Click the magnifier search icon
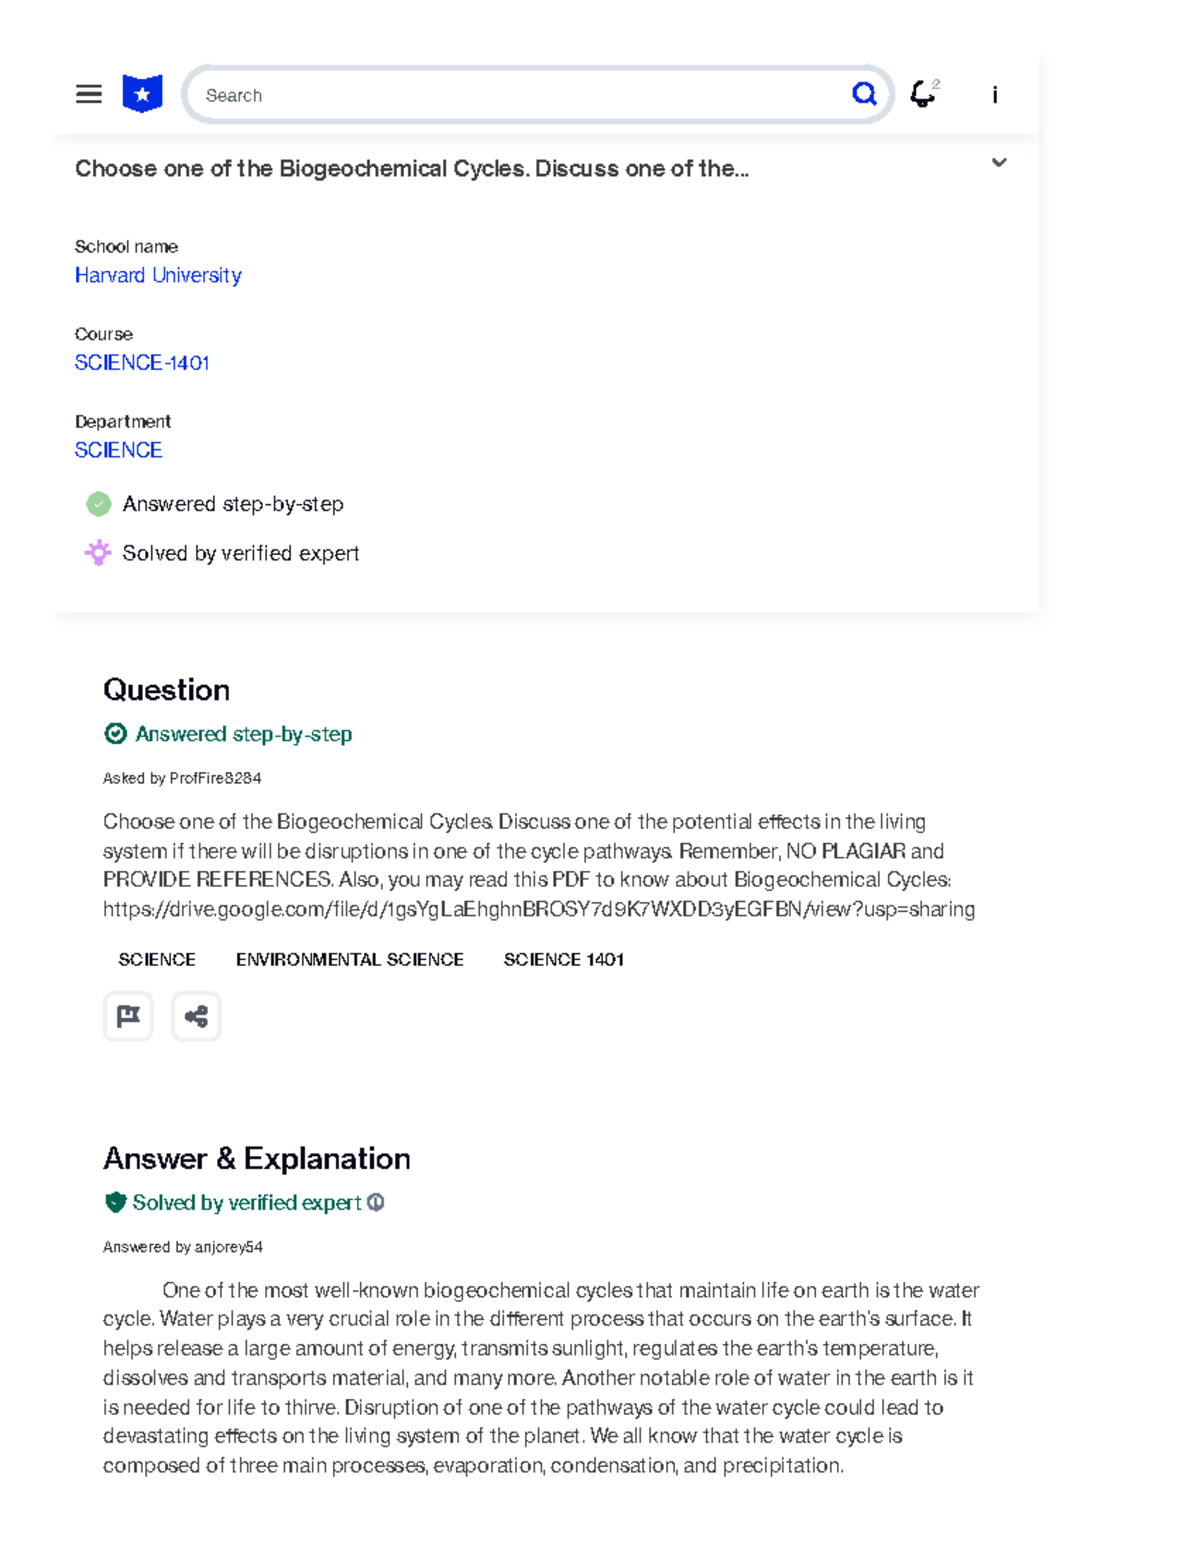The image size is (1200, 1553). click(864, 94)
